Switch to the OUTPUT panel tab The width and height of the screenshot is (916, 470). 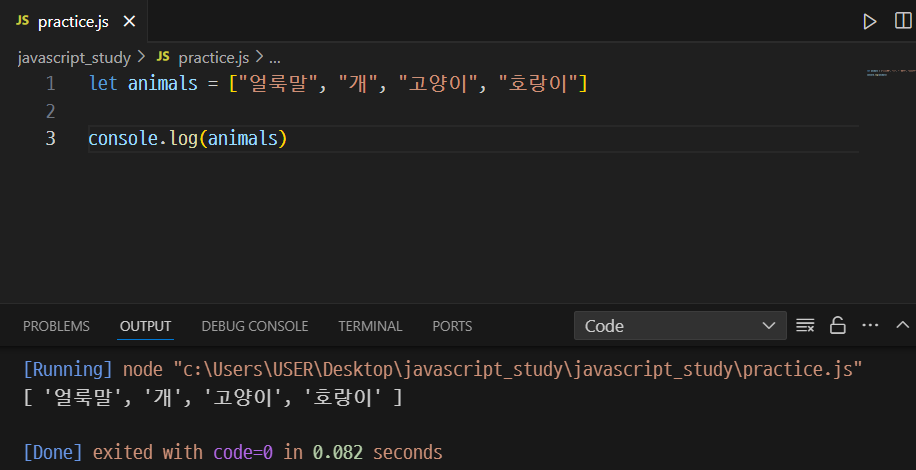tap(145, 326)
